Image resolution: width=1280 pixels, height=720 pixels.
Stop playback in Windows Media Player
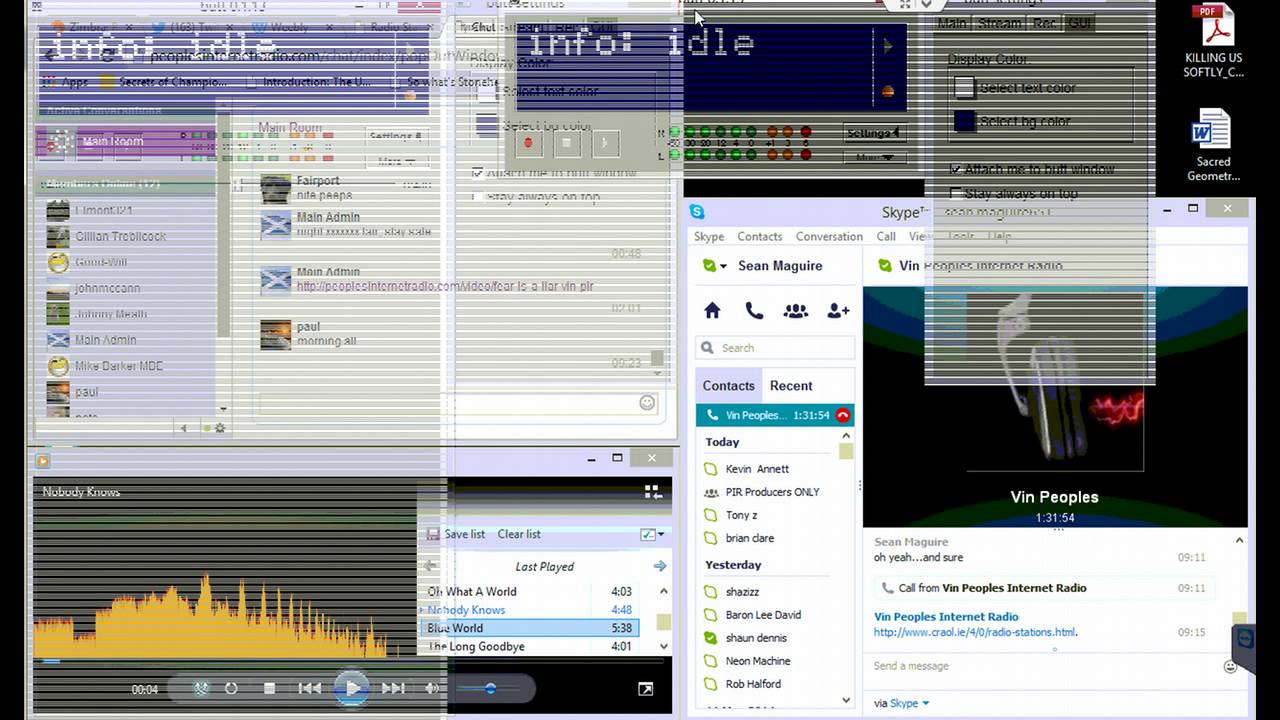pyautogui.click(x=269, y=688)
